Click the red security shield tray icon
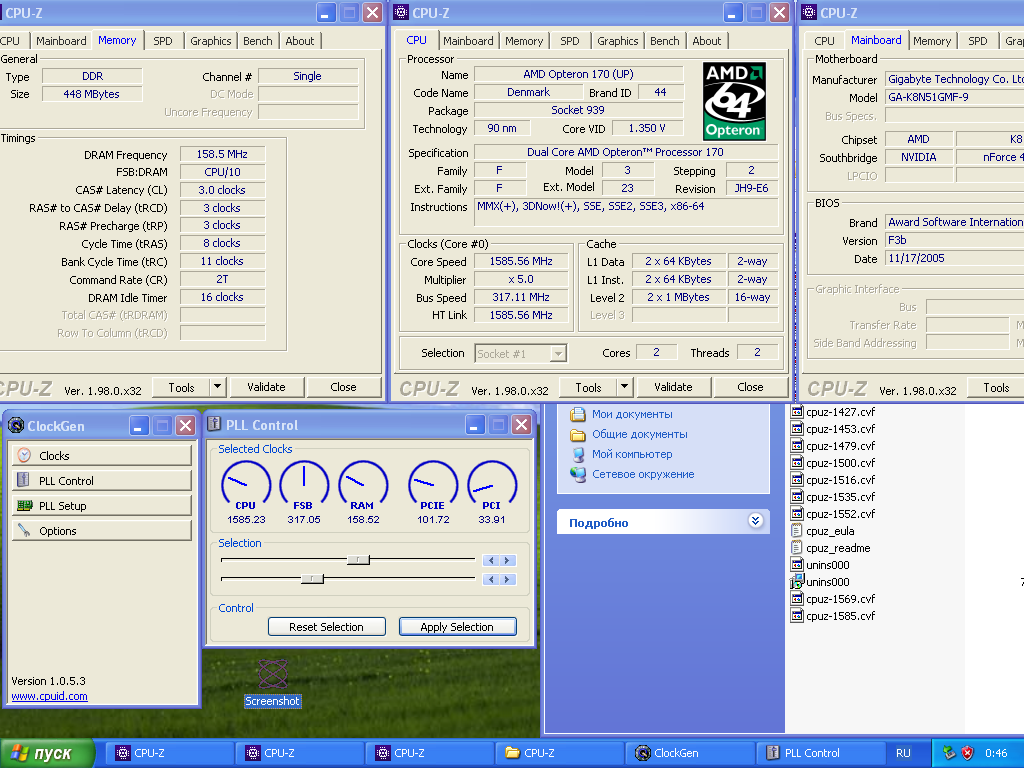 coord(967,753)
